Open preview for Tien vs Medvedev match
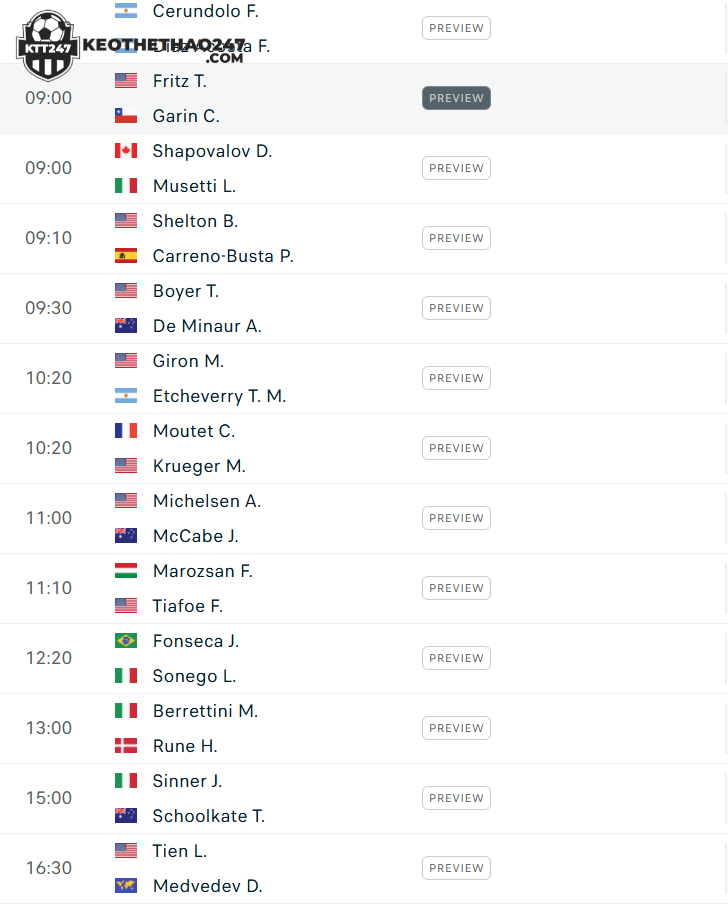This screenshot has height=905, width=728. pyautogui.click(x=456, y=867)
